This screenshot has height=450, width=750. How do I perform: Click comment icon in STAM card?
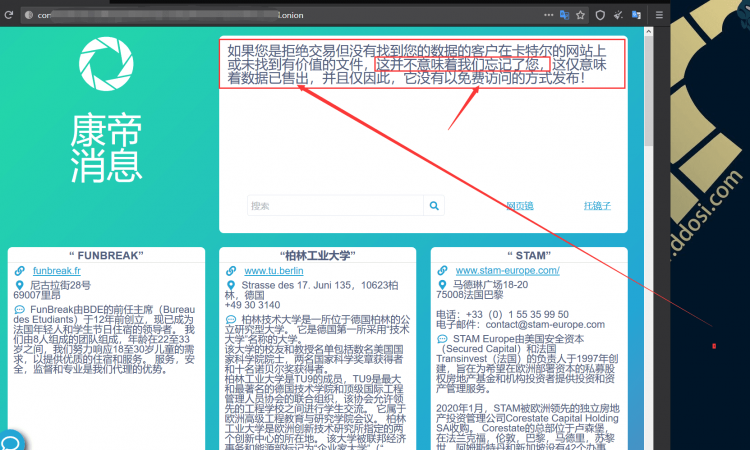tap(442, 339)
